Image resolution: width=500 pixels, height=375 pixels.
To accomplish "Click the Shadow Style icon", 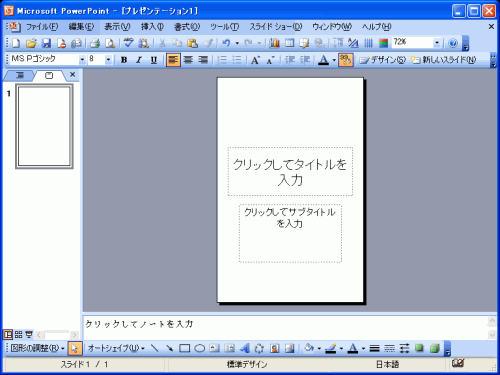I will coord(419,348).
